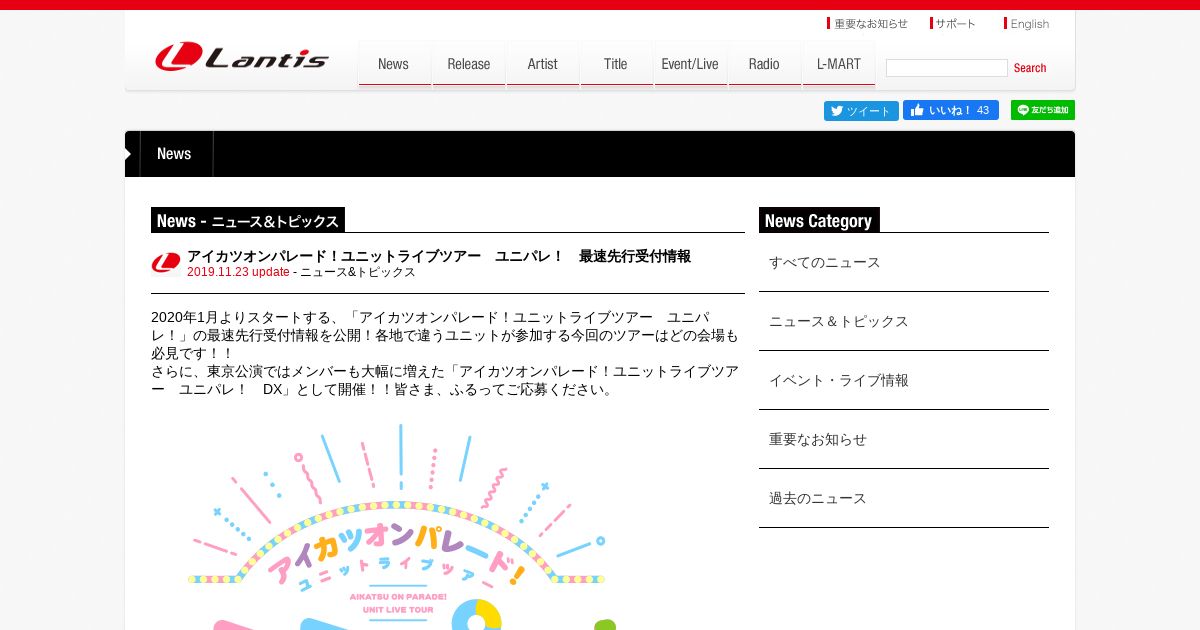Click the search input field
1200x630 pixels.
coord(946,68)
